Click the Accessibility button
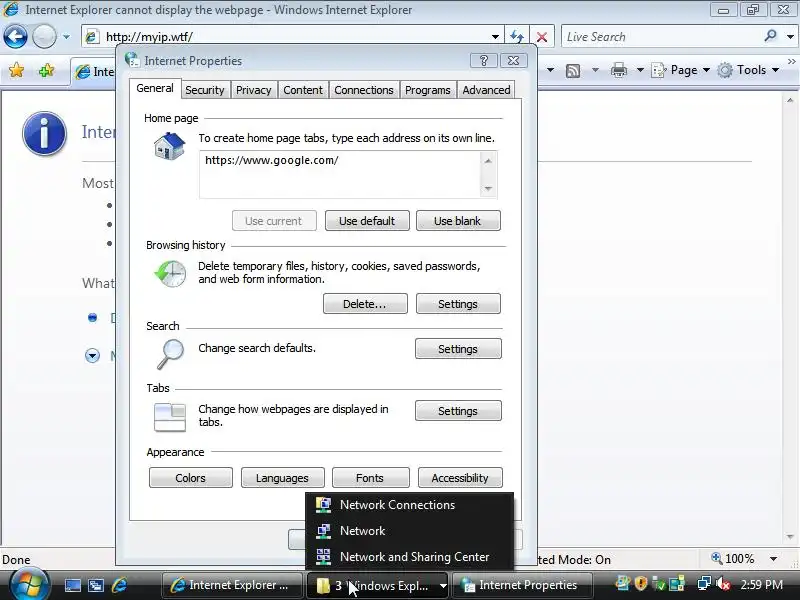The height and width of the screenshot is (600, 800). coord(460,478)
